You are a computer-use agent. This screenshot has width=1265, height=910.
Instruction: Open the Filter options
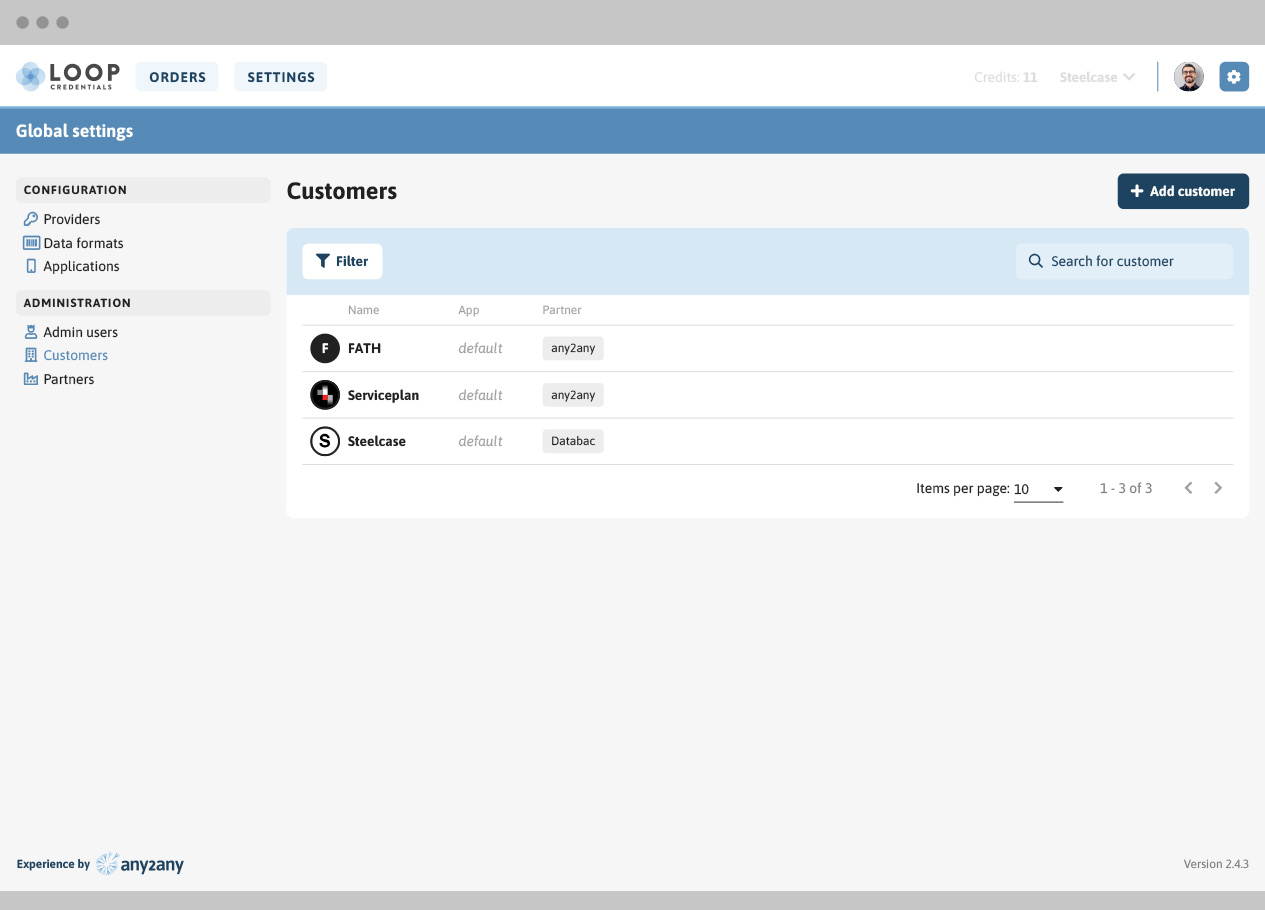click(x=342, y=261)
